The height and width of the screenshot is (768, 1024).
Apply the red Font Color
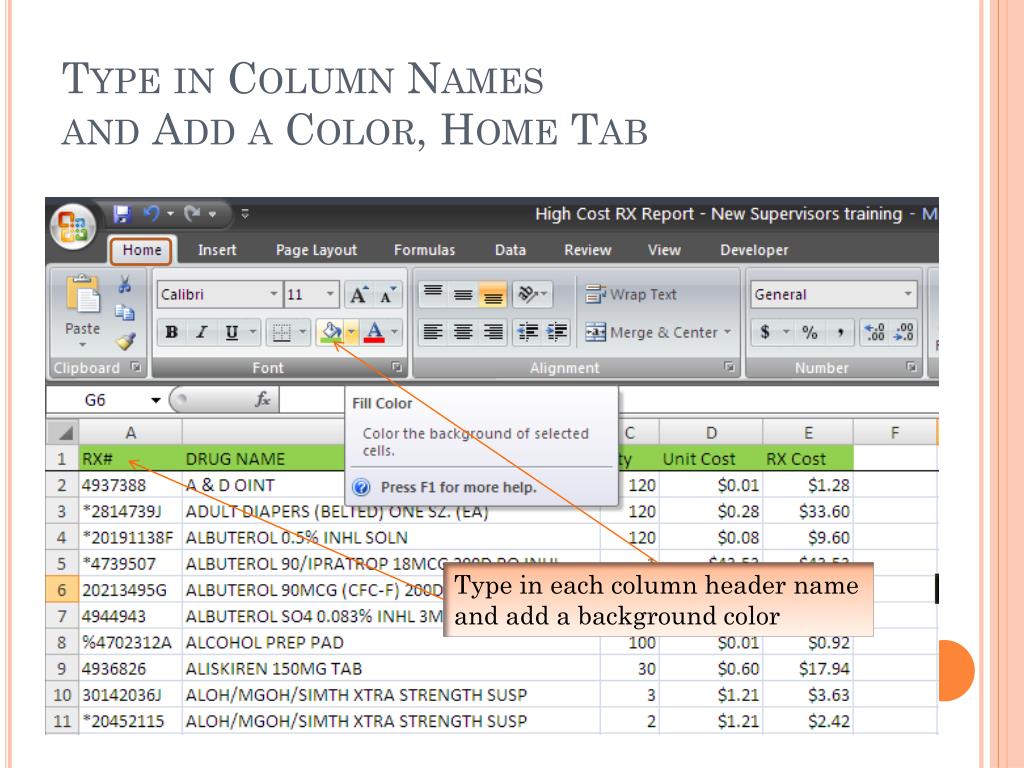point(374,332)
